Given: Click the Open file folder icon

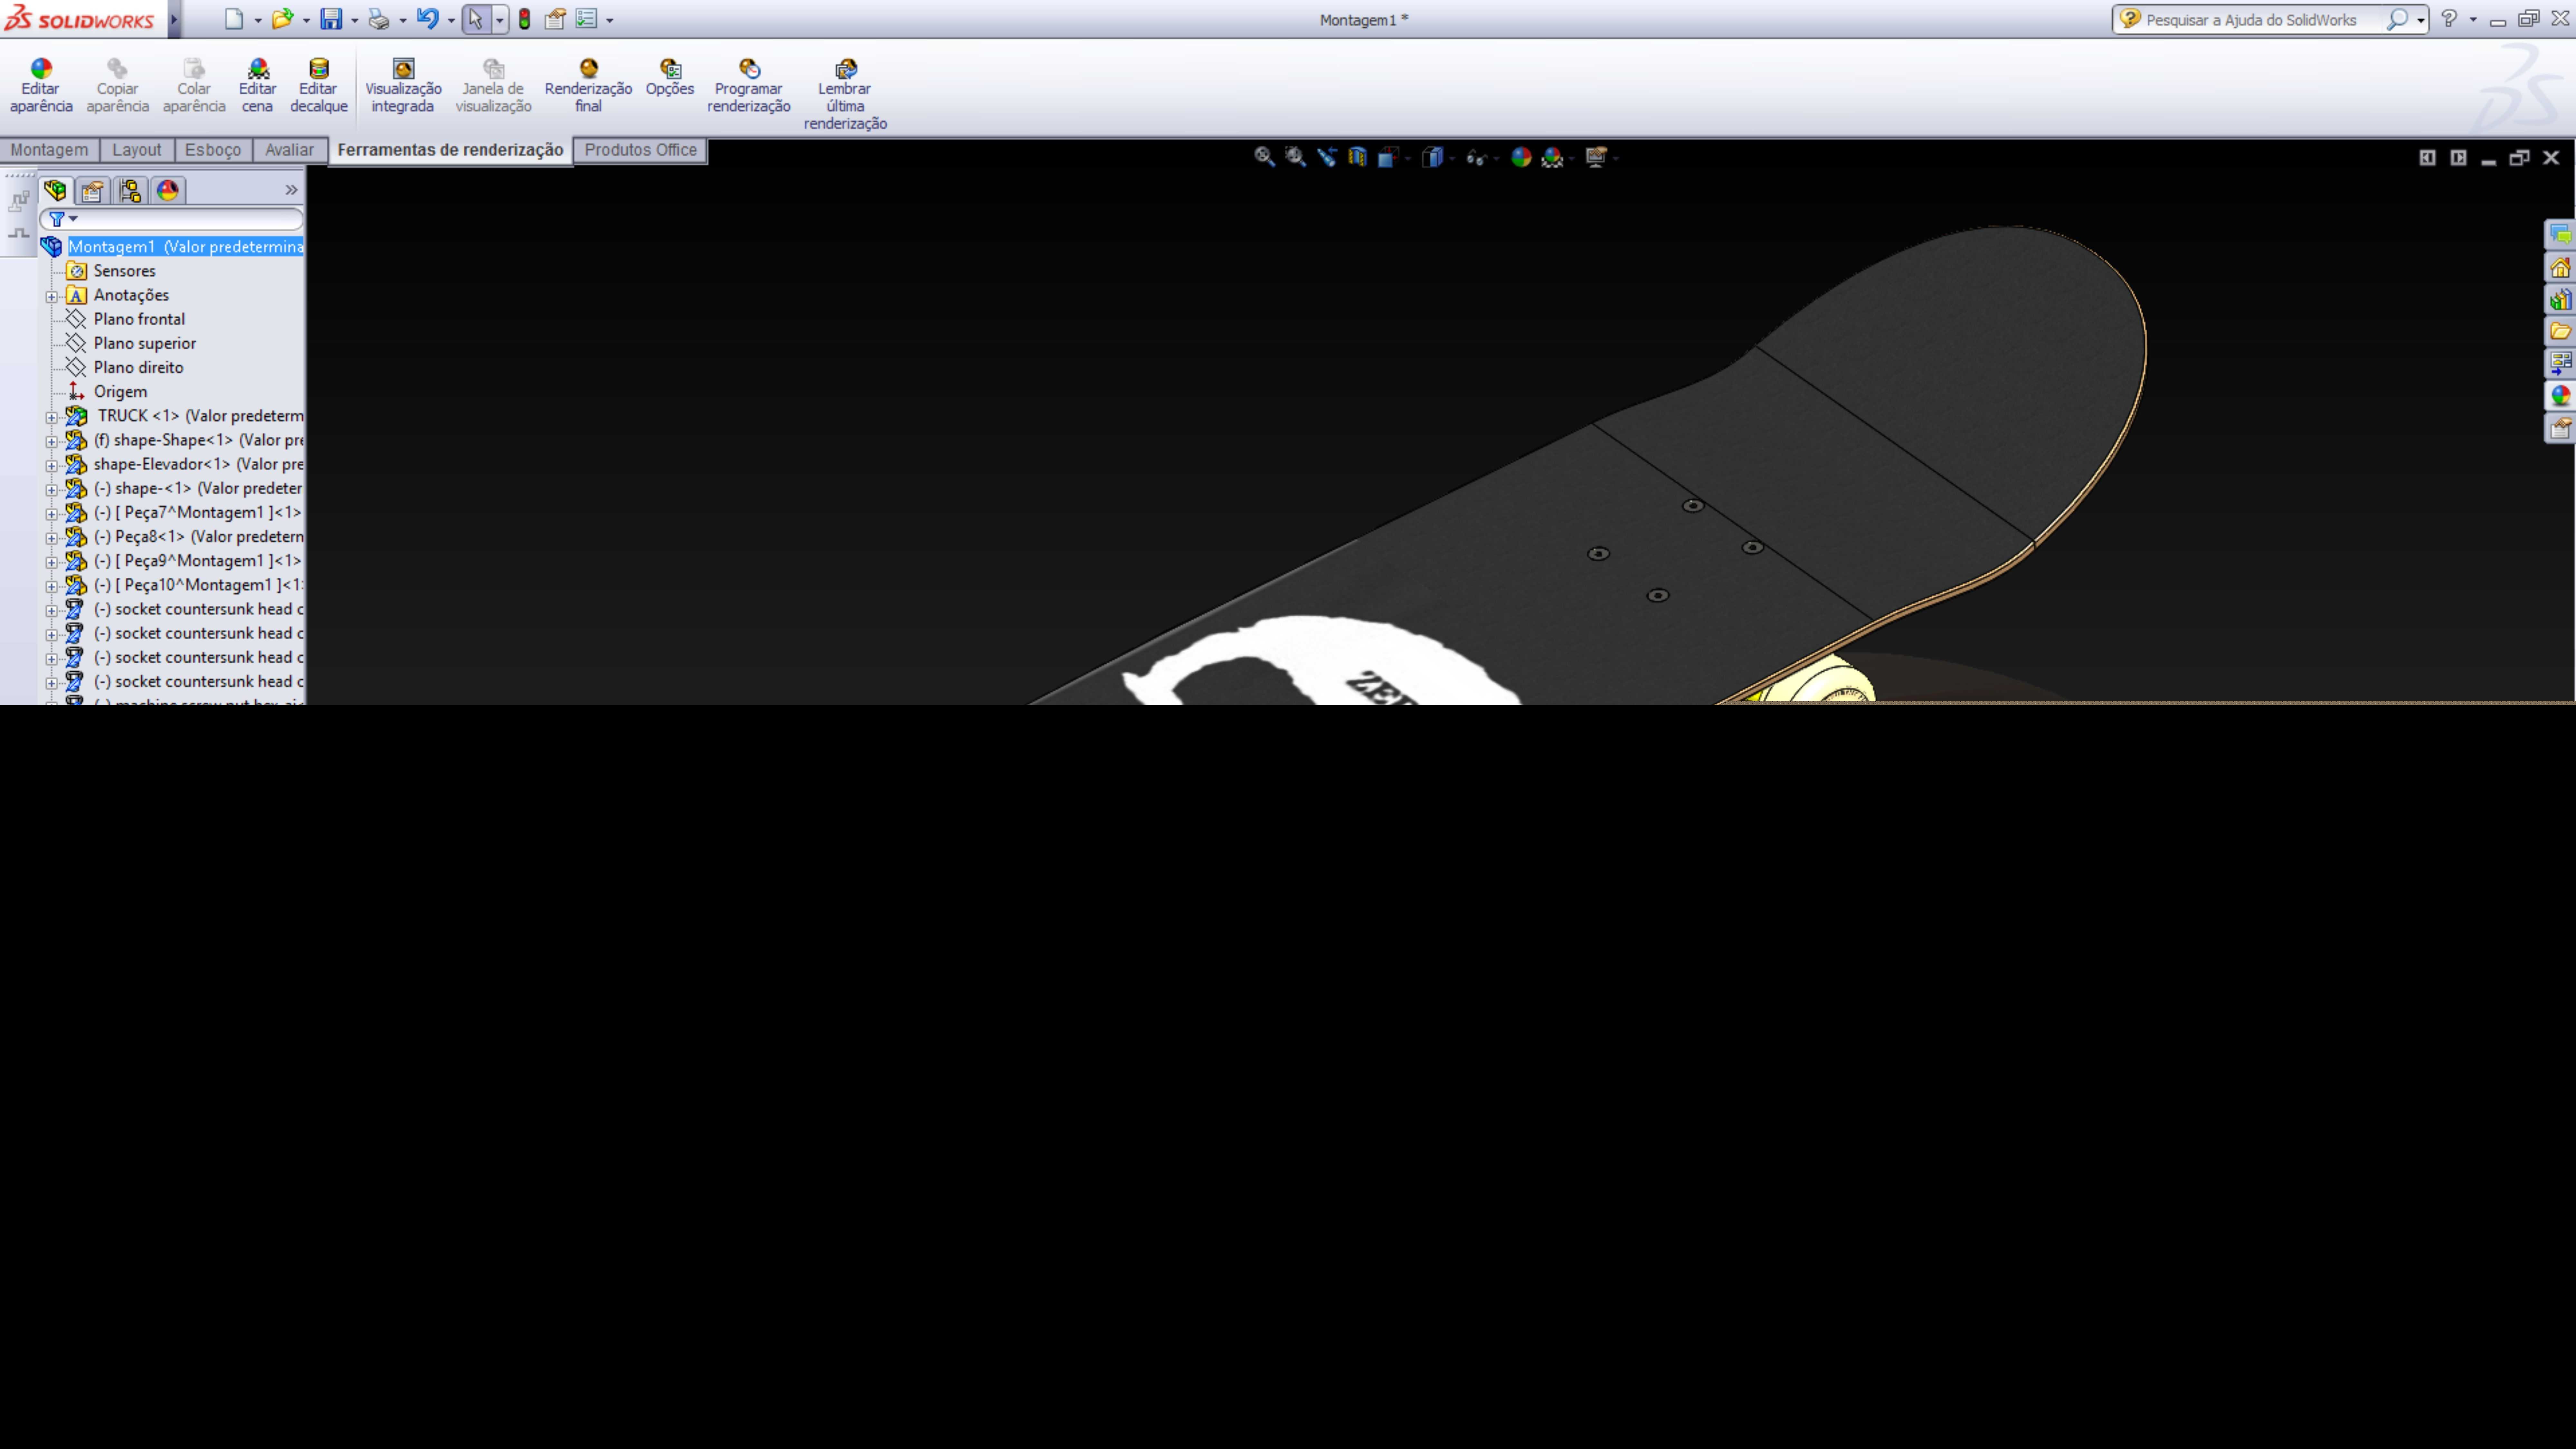Looking at the screenshot, I should (x=283, y=19).
